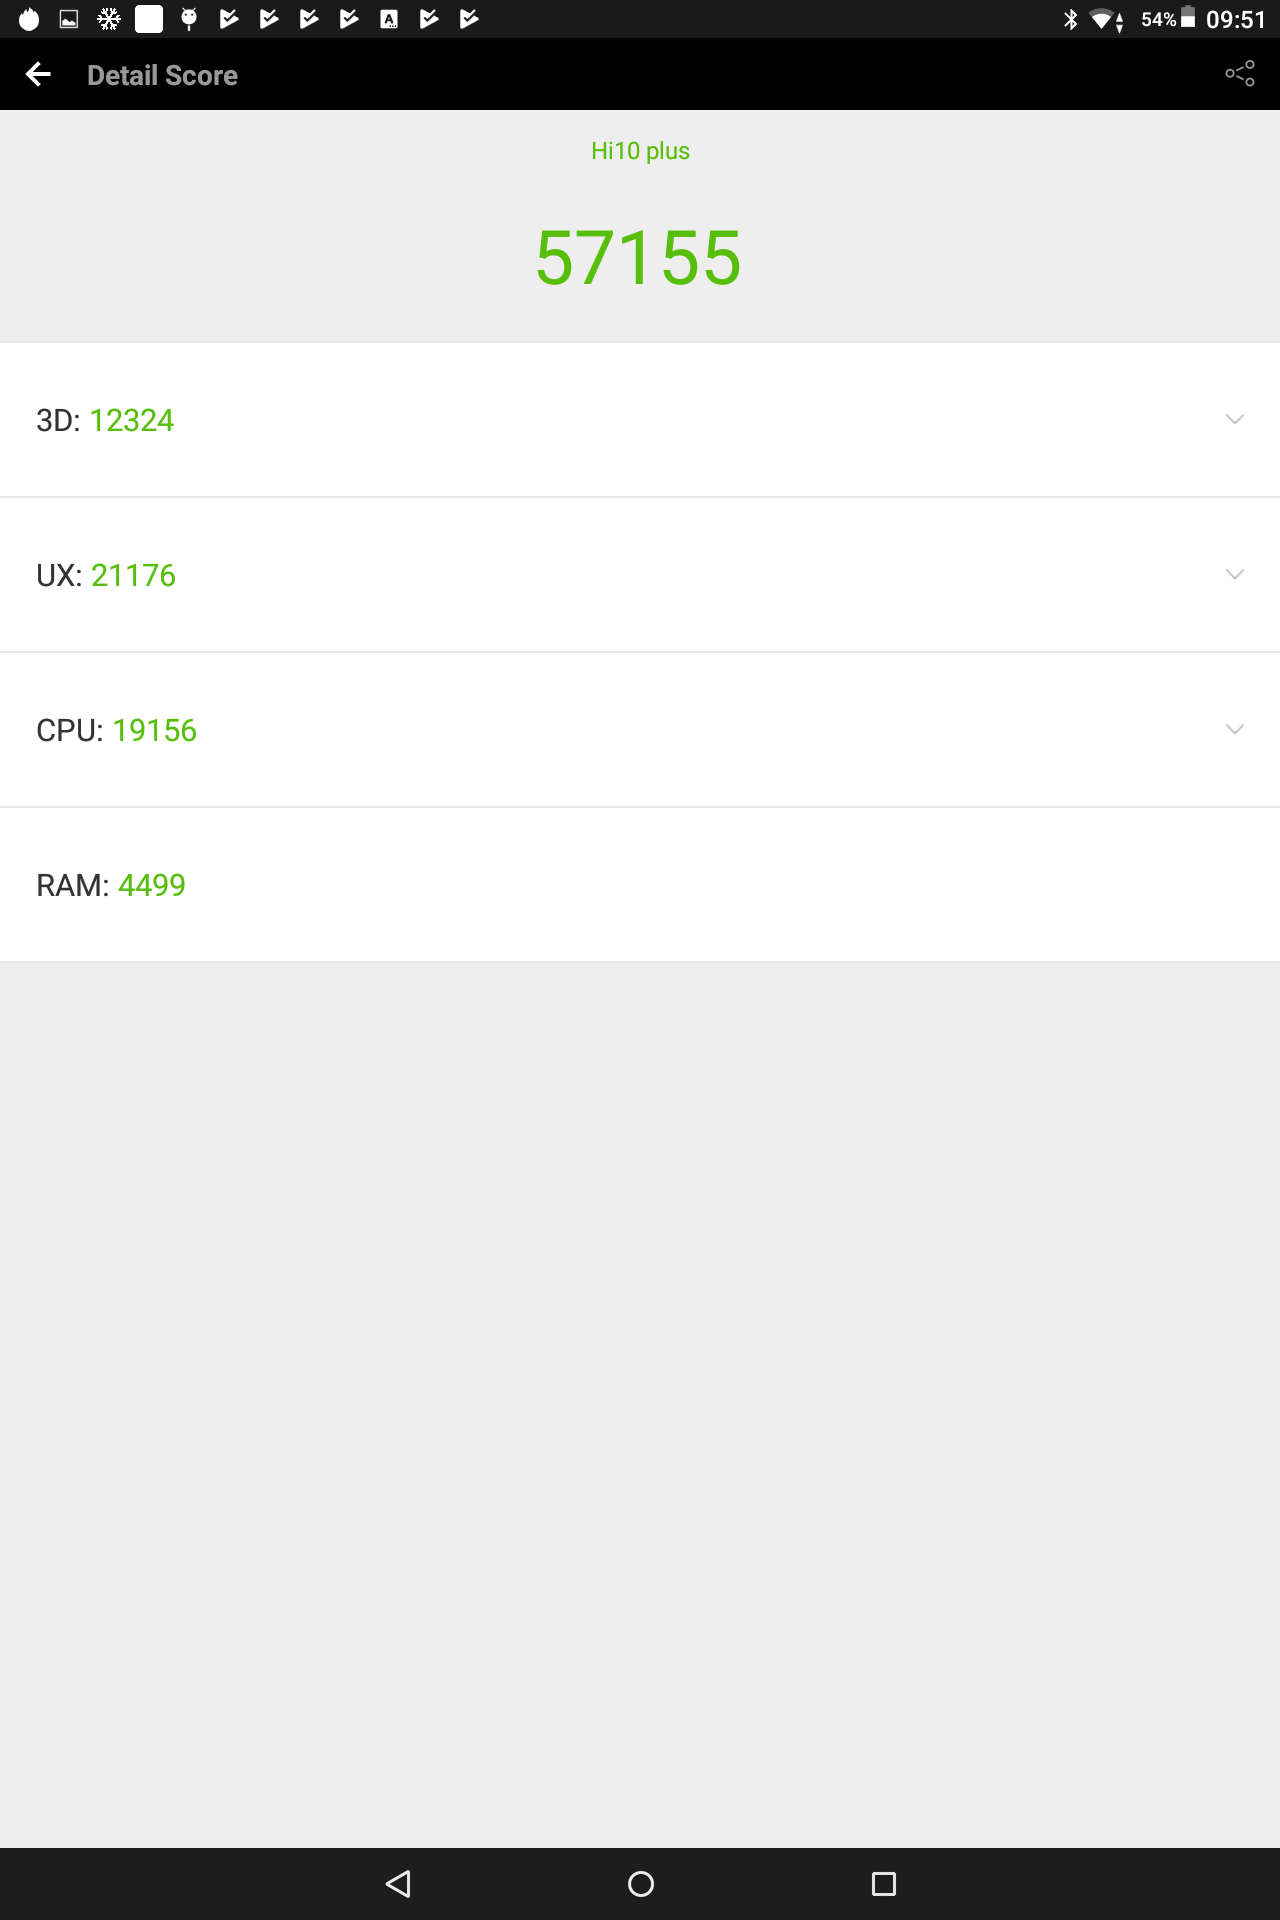The image size is (1280, 1920).
Task: Expand the 3D score details chevron
Action: pyautogui.click(x=1235, y=420)
